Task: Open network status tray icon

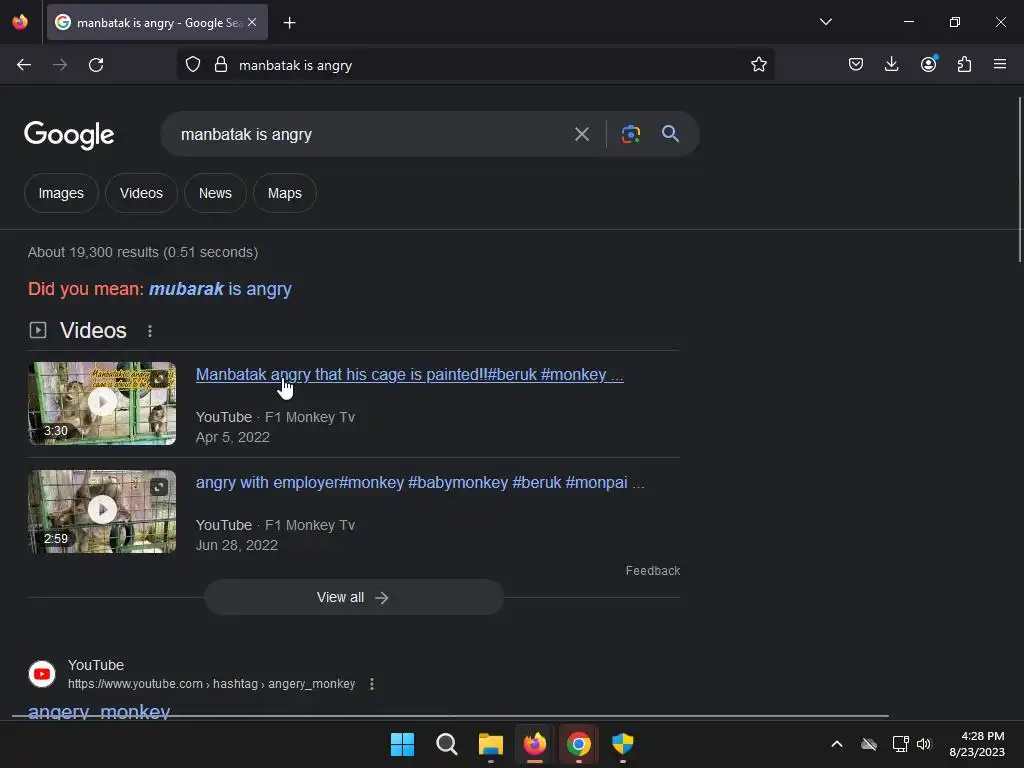Action: point(901,744)
